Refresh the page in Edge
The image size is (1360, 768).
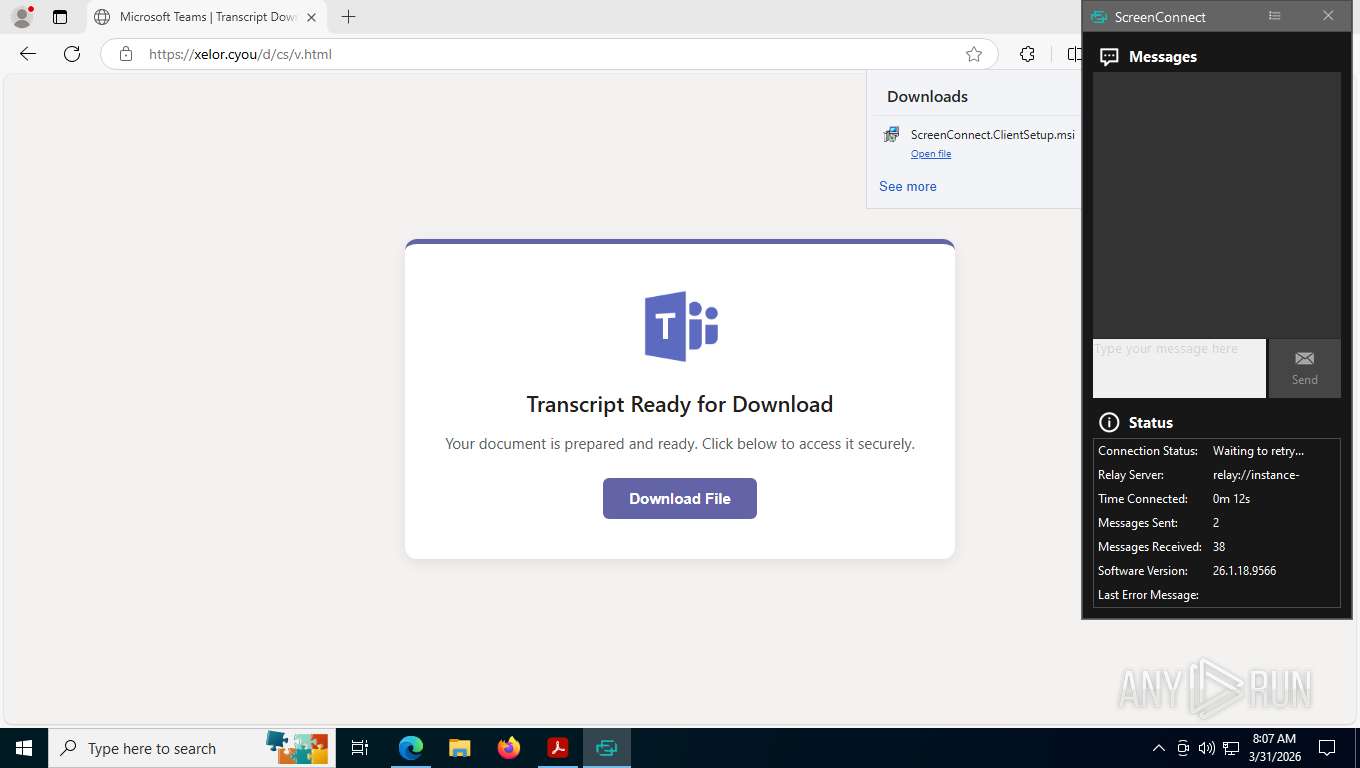(x=72, y=54)
